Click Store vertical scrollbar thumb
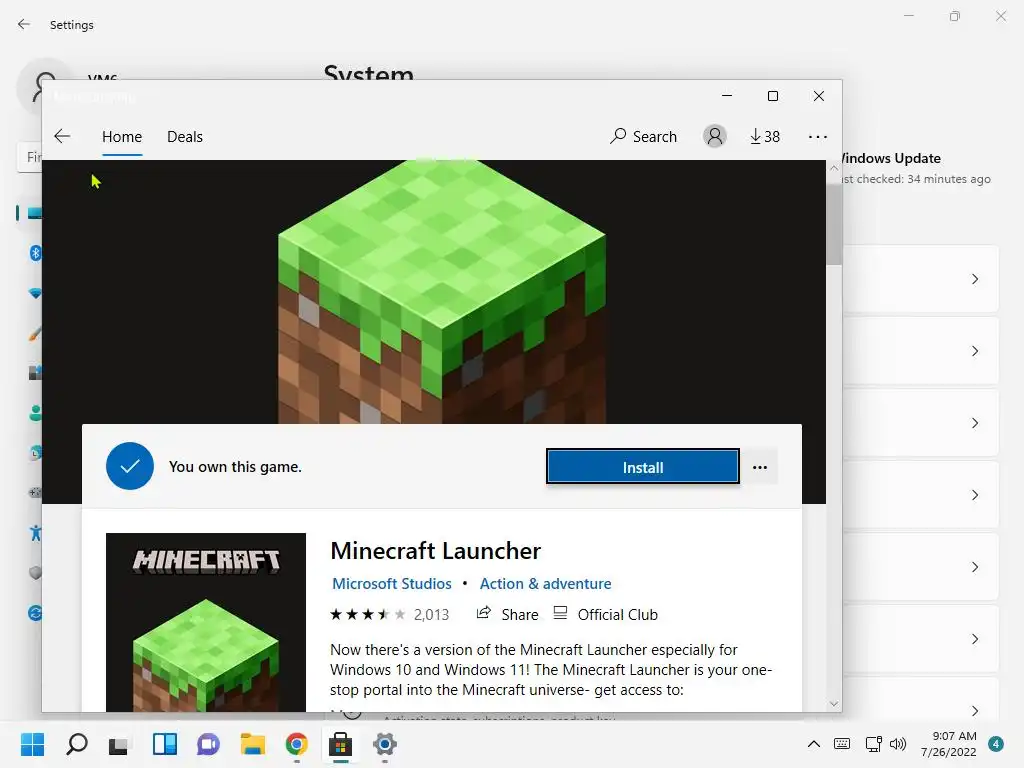 tap(834, 224)
